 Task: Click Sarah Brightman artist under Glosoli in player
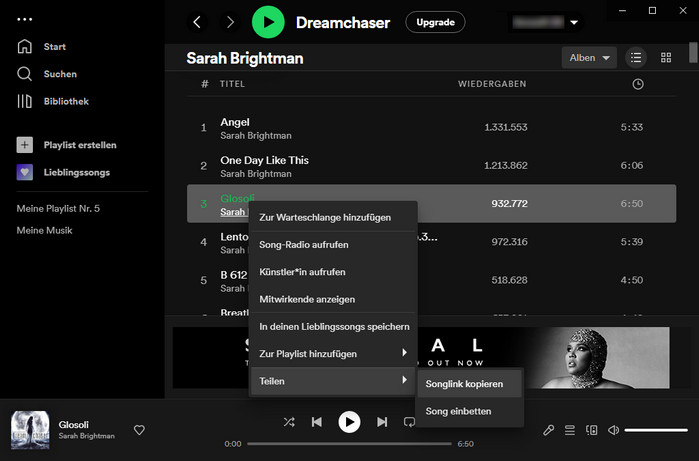[x=86, y=436]
